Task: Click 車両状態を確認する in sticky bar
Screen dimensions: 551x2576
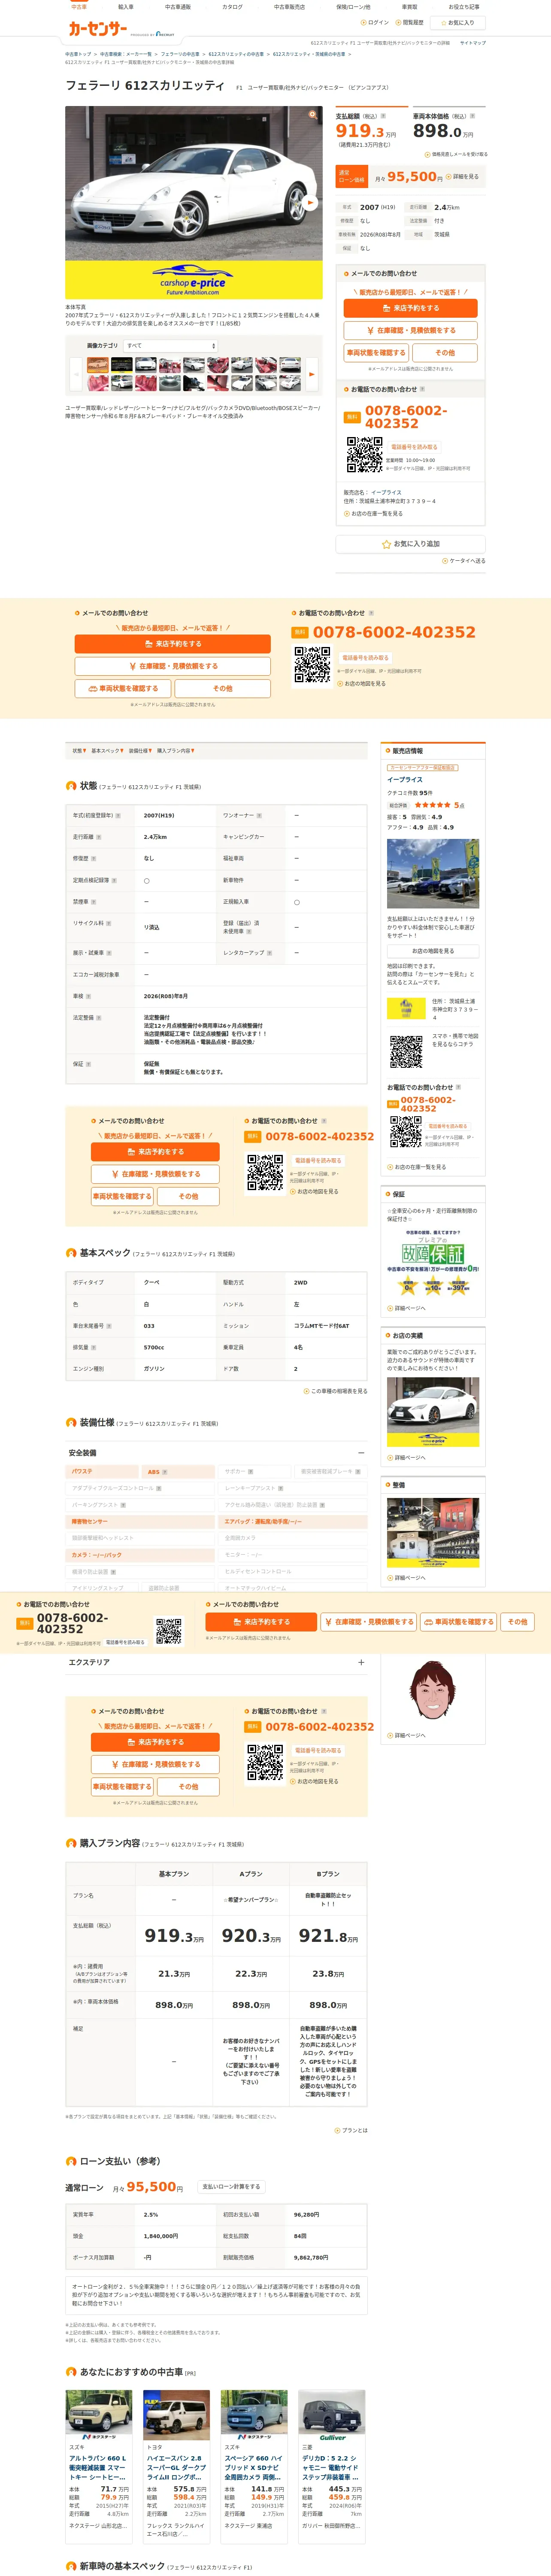Action: [460, 1622]
